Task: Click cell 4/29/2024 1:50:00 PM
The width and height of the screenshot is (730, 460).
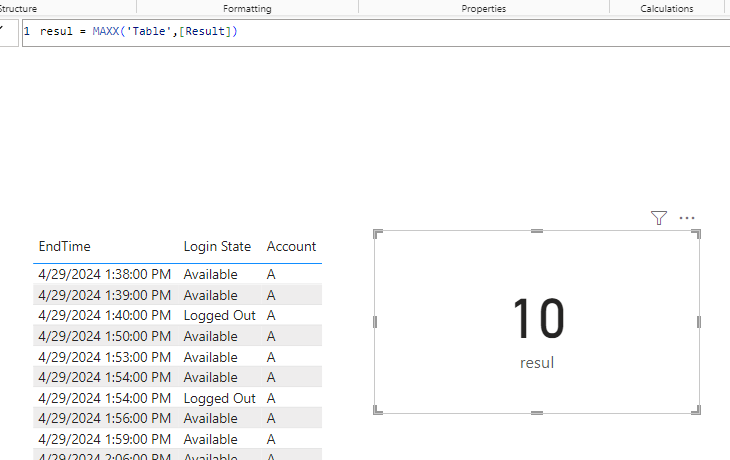Action: 105,336
